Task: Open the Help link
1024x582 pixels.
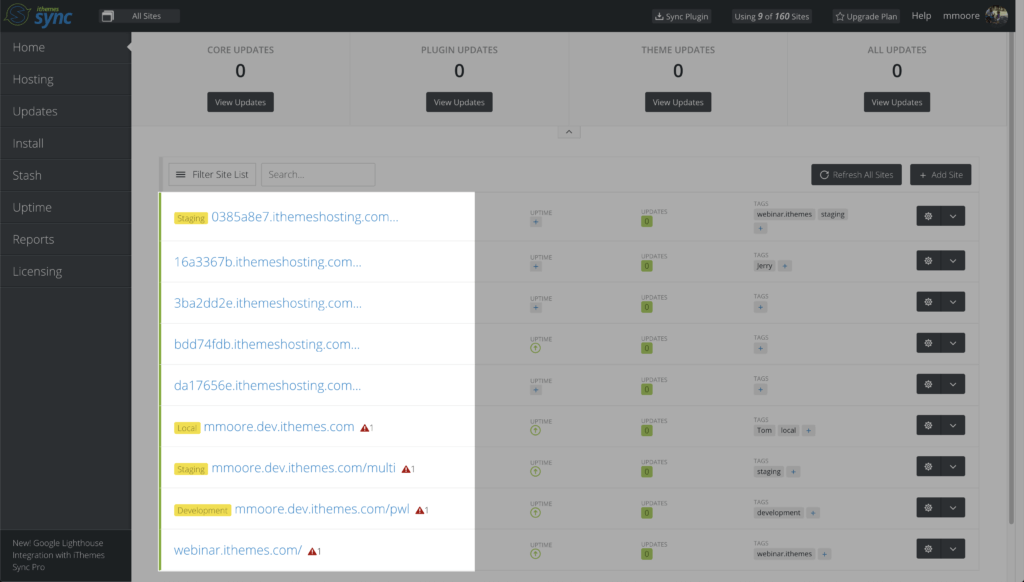Action: click(921, 16)
